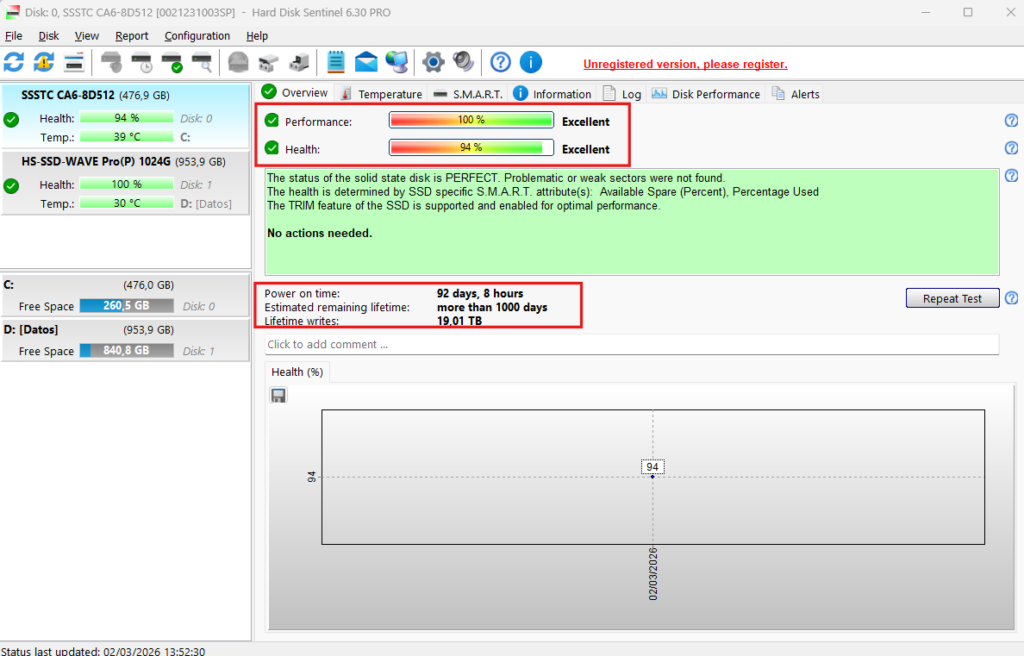Viewport: 1024px width, 656px height.
Task: Click the blue envelope email icon
Action: 366,62
